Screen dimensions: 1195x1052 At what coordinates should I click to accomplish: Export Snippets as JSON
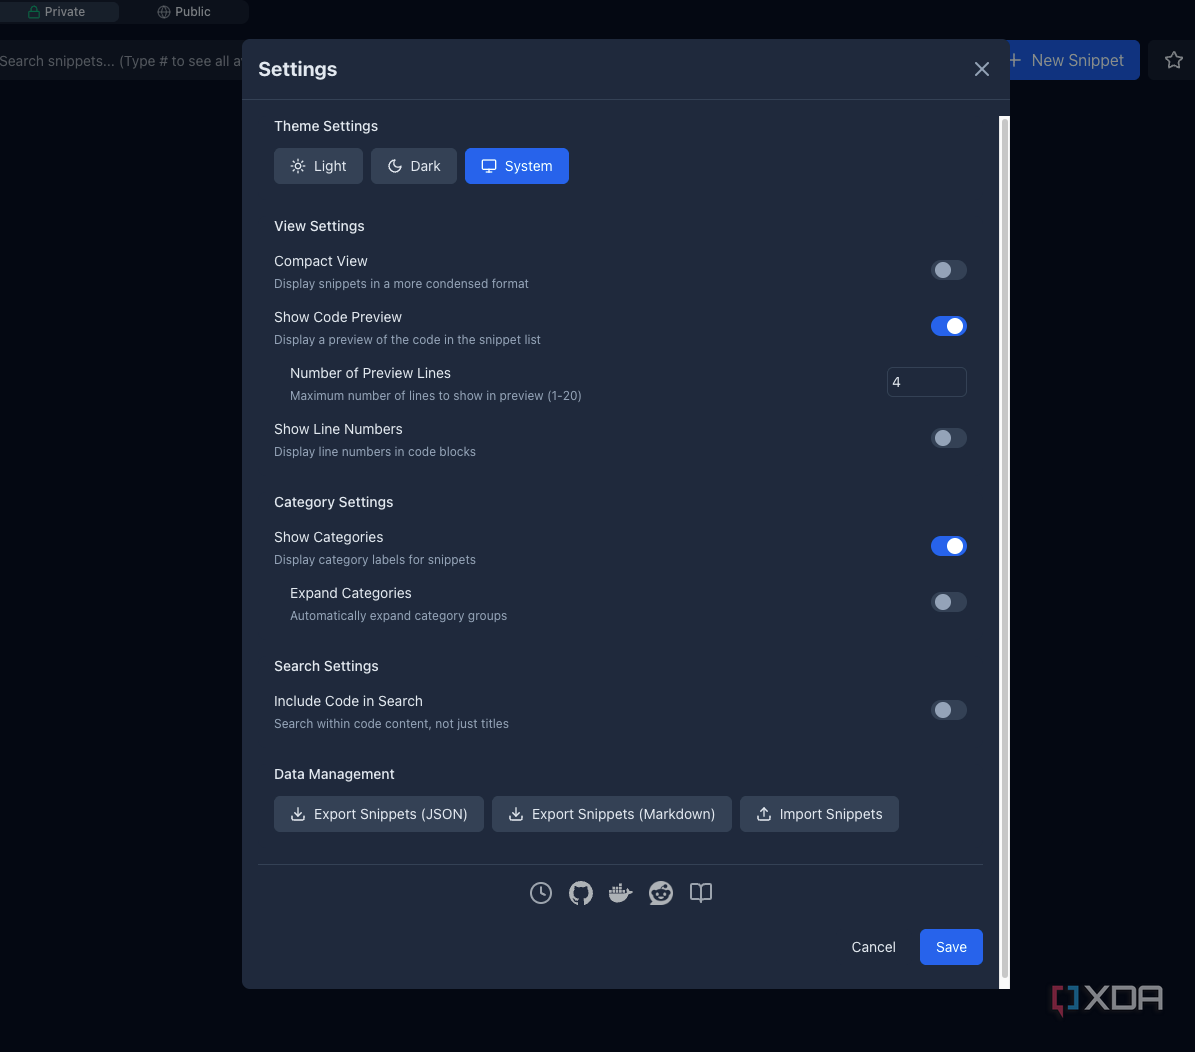tap(379, 814)
